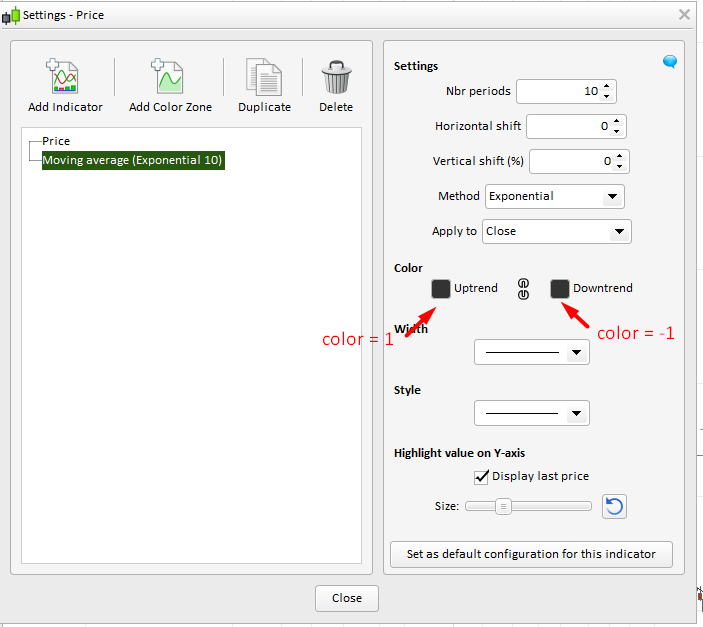Click the Size slider handle
The width and height of the screenshot is (703, 627).
pos(503,507)
